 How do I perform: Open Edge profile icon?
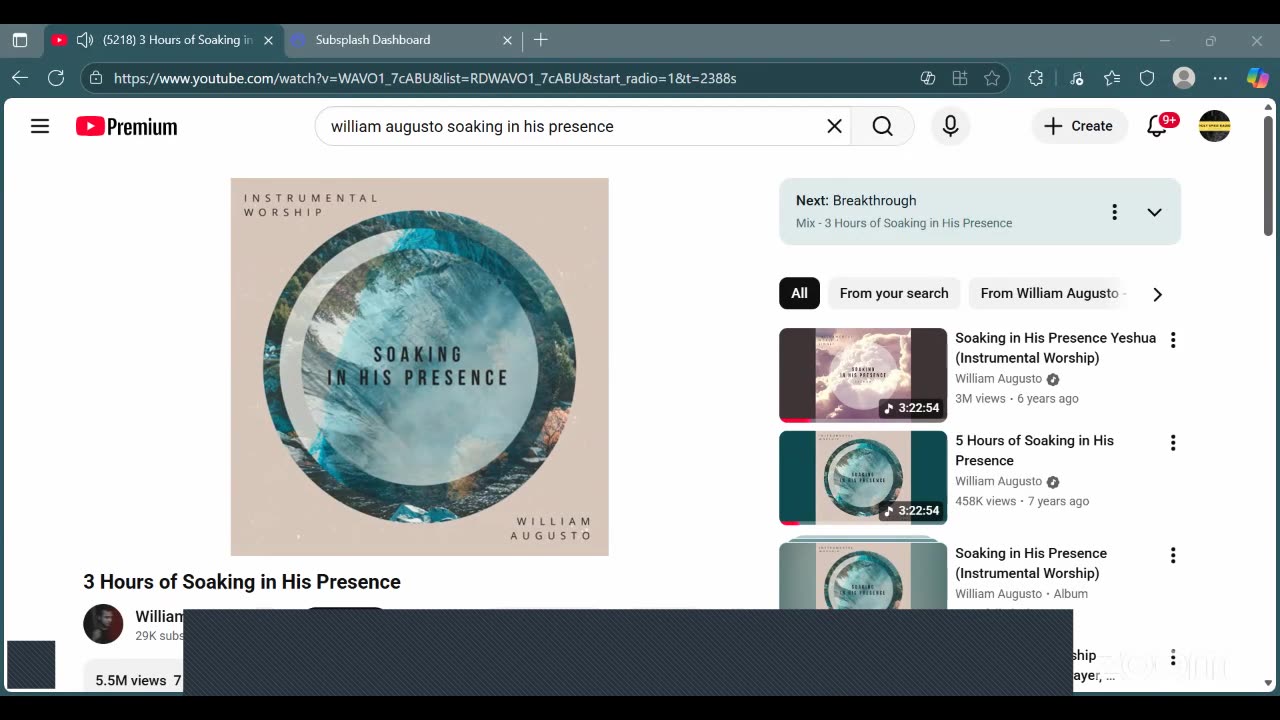pos(1184,78)
